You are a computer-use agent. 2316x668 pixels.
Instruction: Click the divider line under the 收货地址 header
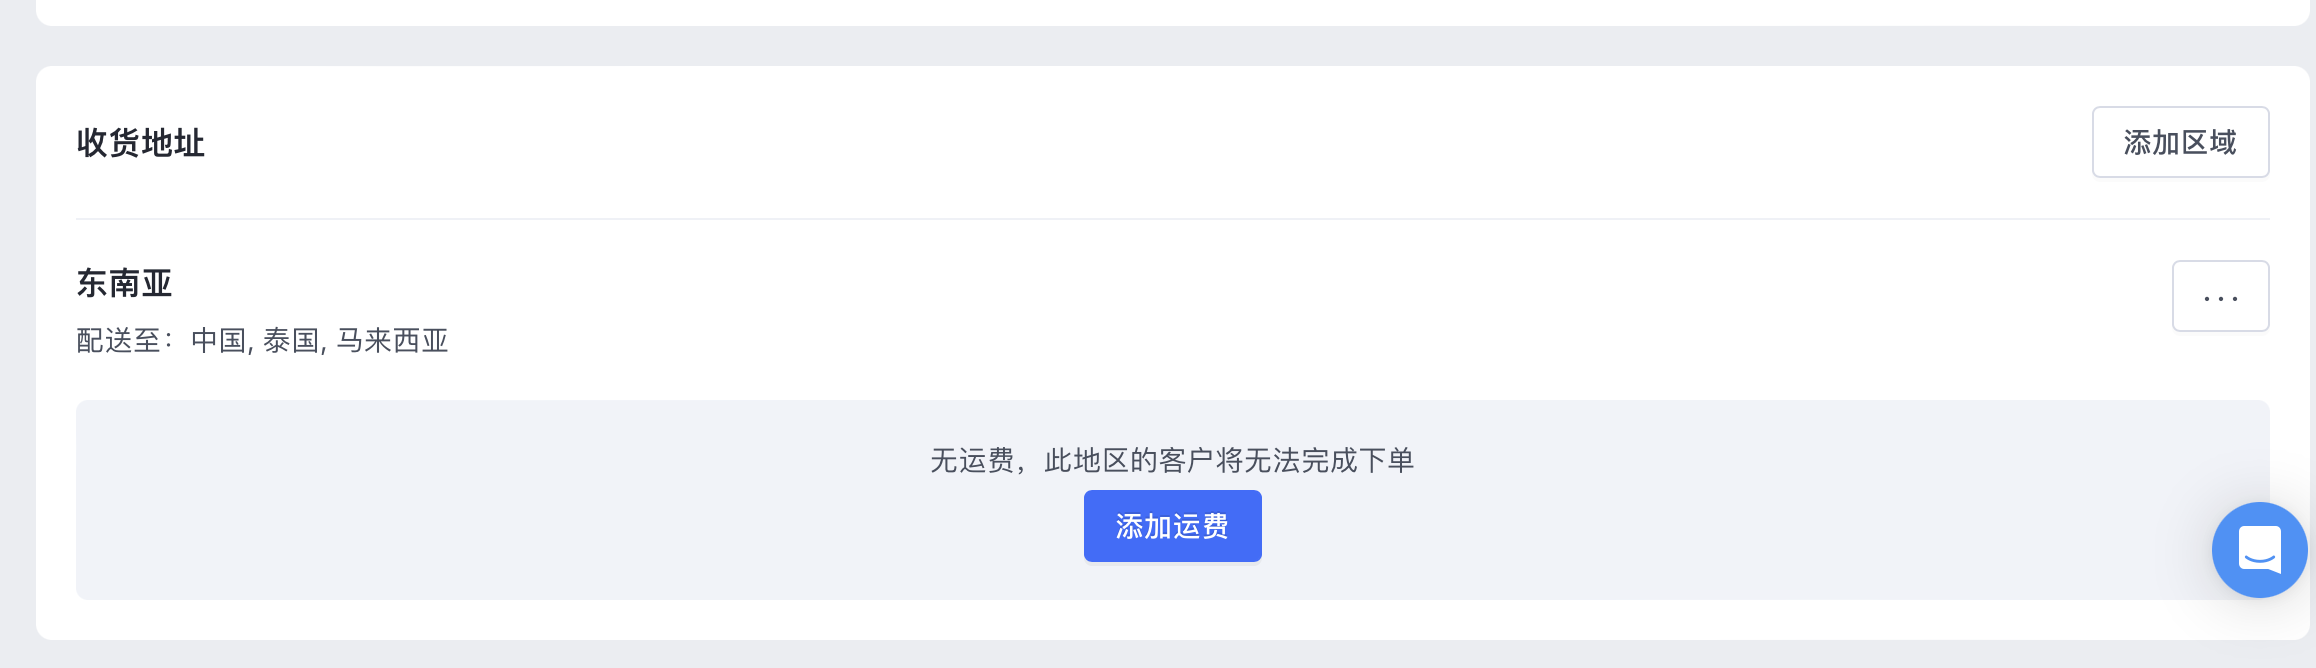point(1172,219)
